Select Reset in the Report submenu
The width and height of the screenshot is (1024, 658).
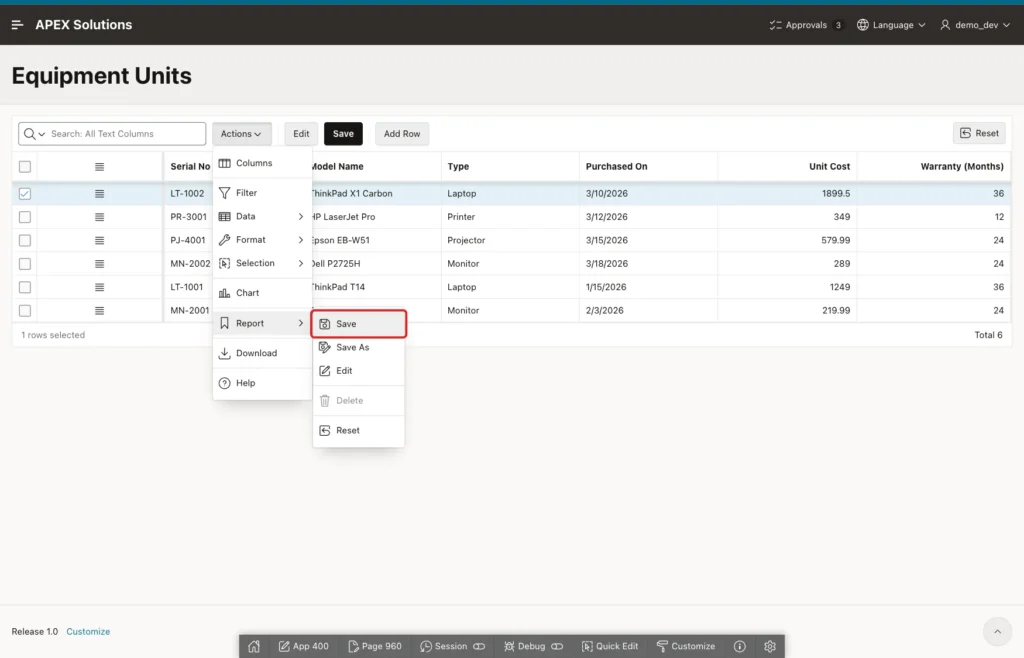359,431
